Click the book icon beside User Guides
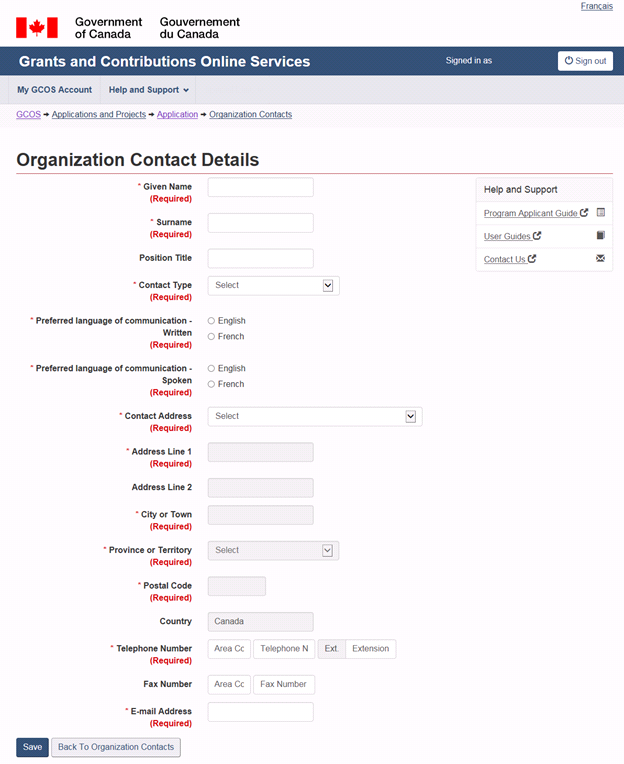The height and width of the screenshot is (764, 624). pos(600,236)
